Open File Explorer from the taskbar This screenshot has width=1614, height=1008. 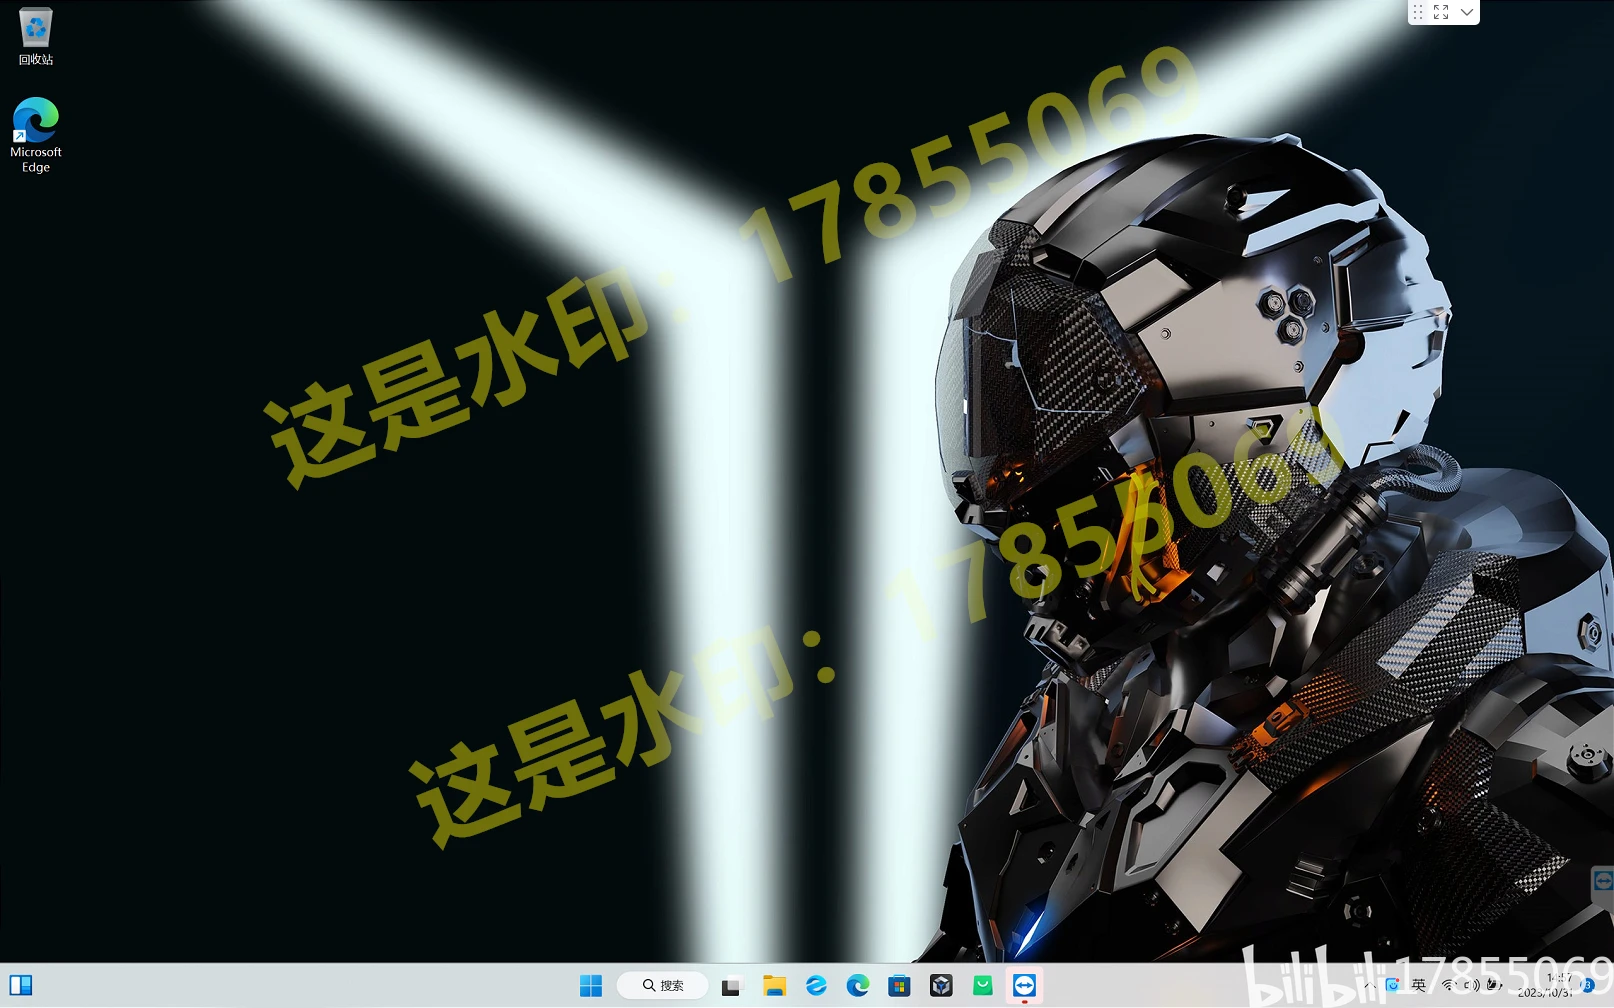(774, 986)
